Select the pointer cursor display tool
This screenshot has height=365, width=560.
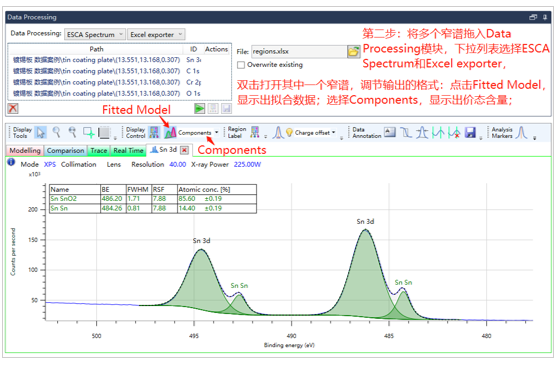[x=40, y=132]
